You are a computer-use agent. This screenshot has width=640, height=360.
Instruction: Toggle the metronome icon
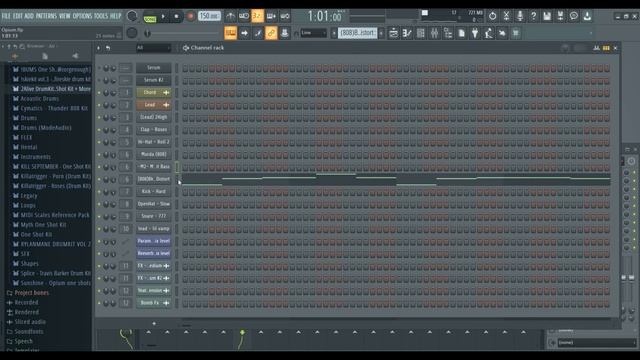(x=231, y=16)
